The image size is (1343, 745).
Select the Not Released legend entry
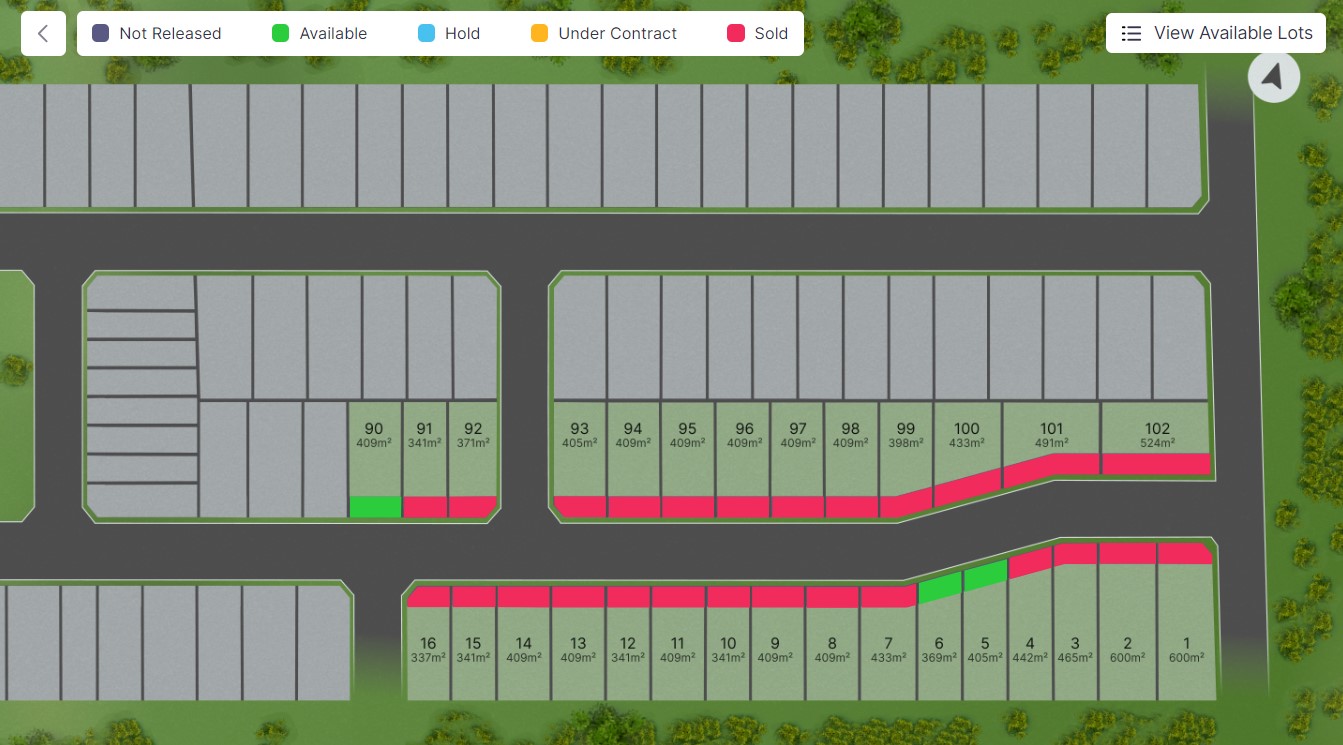point(156,33)
